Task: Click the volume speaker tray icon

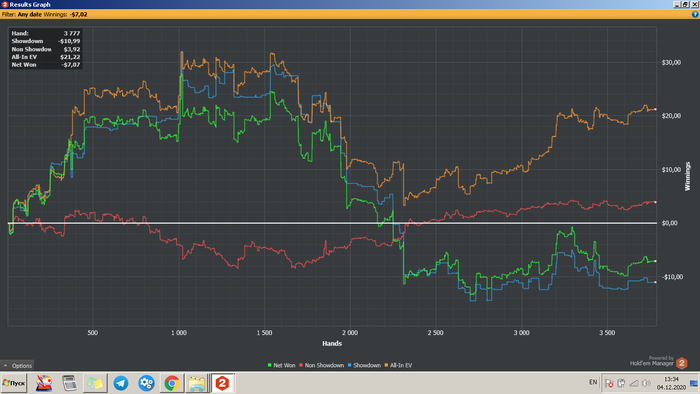Action: tap(646, 383)
